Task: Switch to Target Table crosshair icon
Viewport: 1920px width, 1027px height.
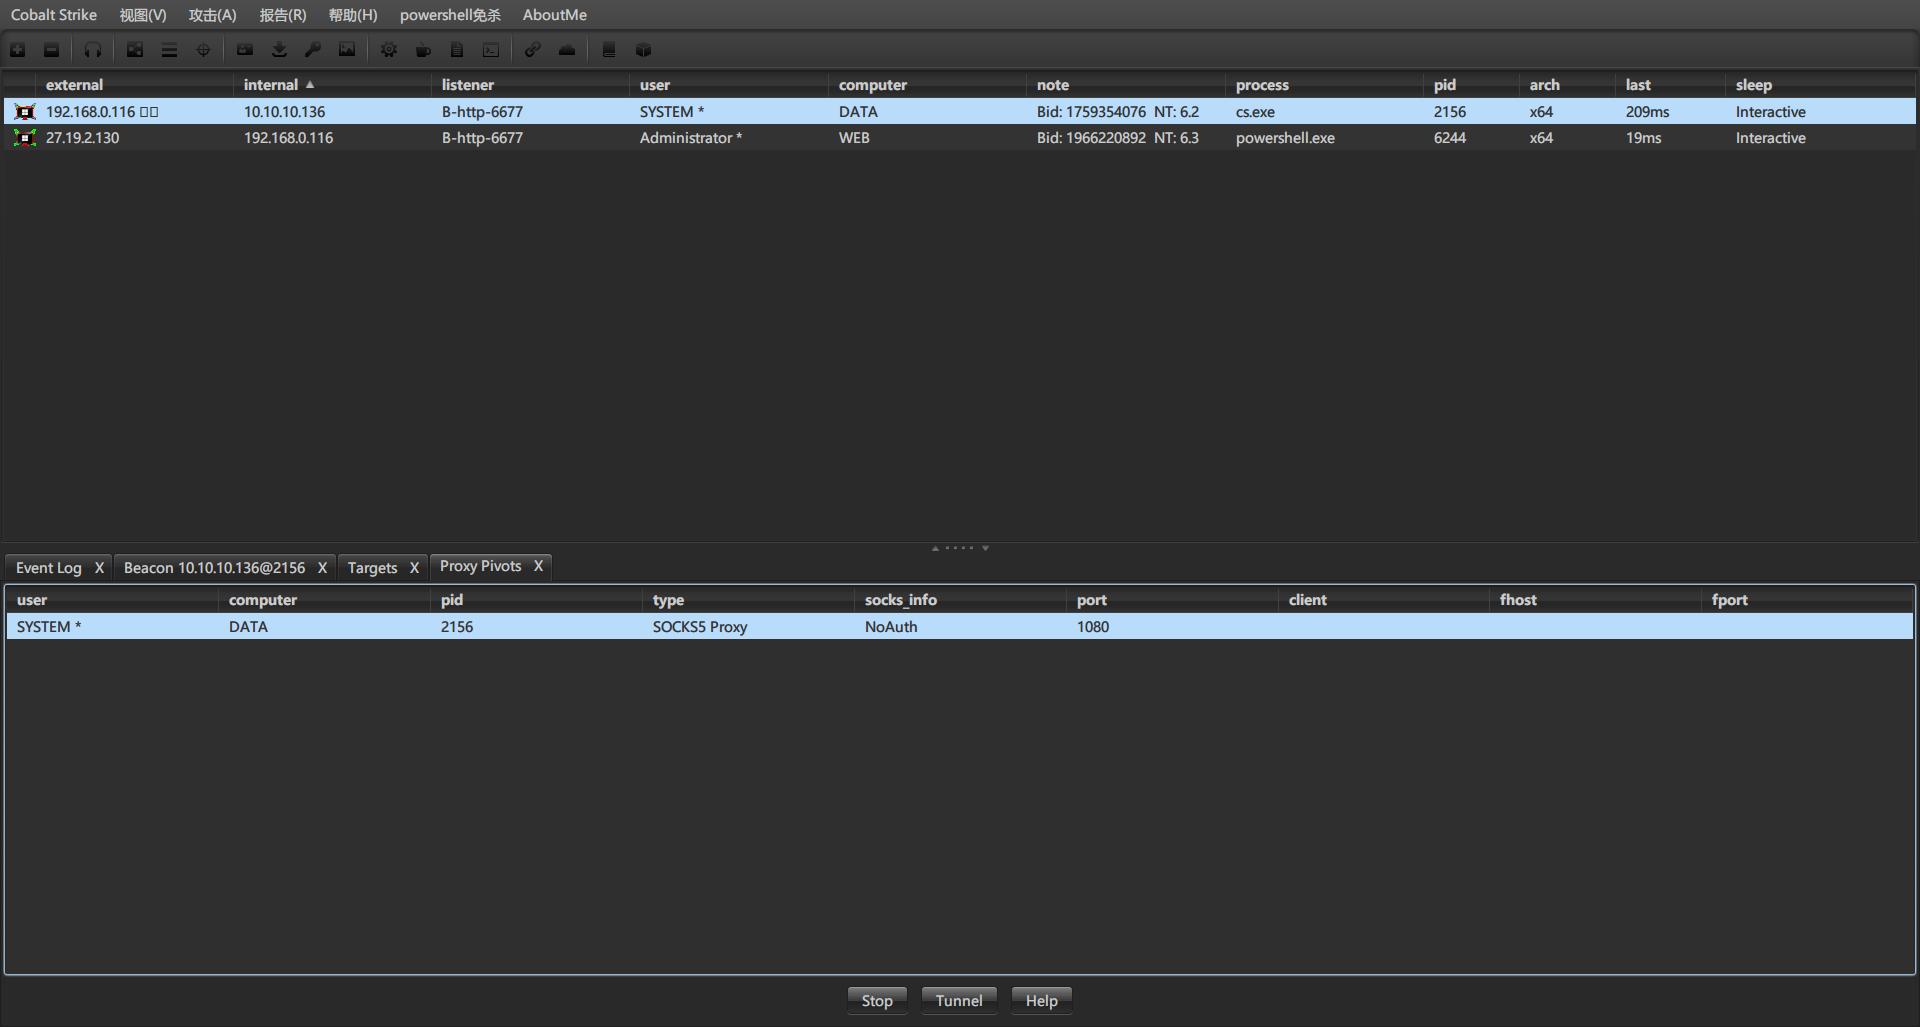Action: click(203, 50)
